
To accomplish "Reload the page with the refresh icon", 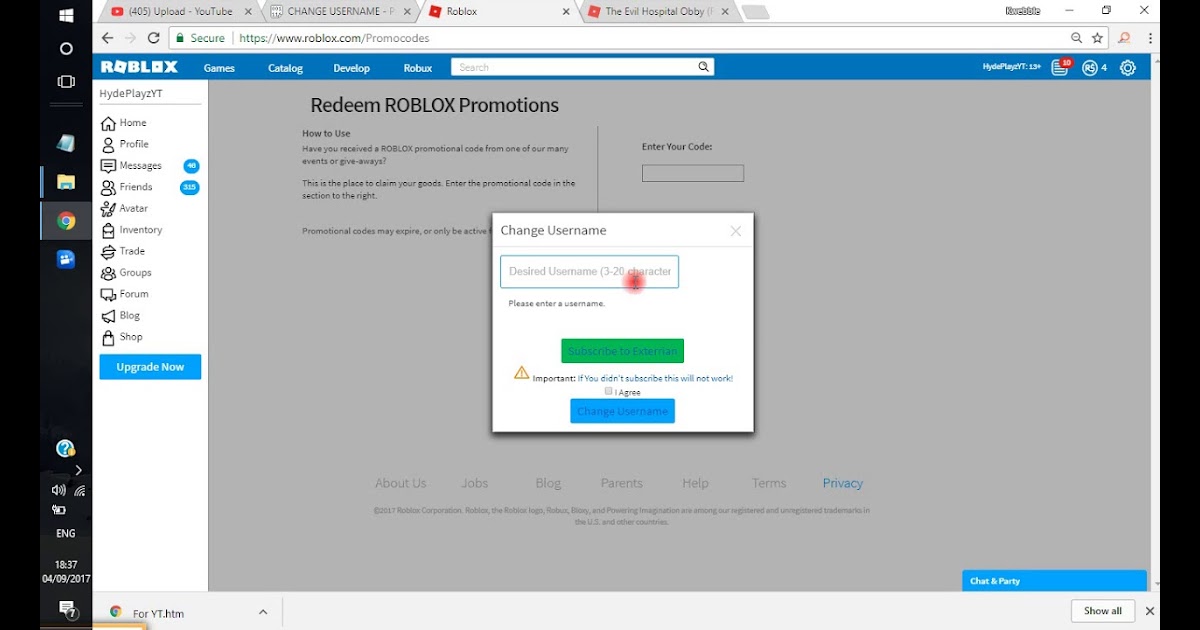I will coord(153,38).
